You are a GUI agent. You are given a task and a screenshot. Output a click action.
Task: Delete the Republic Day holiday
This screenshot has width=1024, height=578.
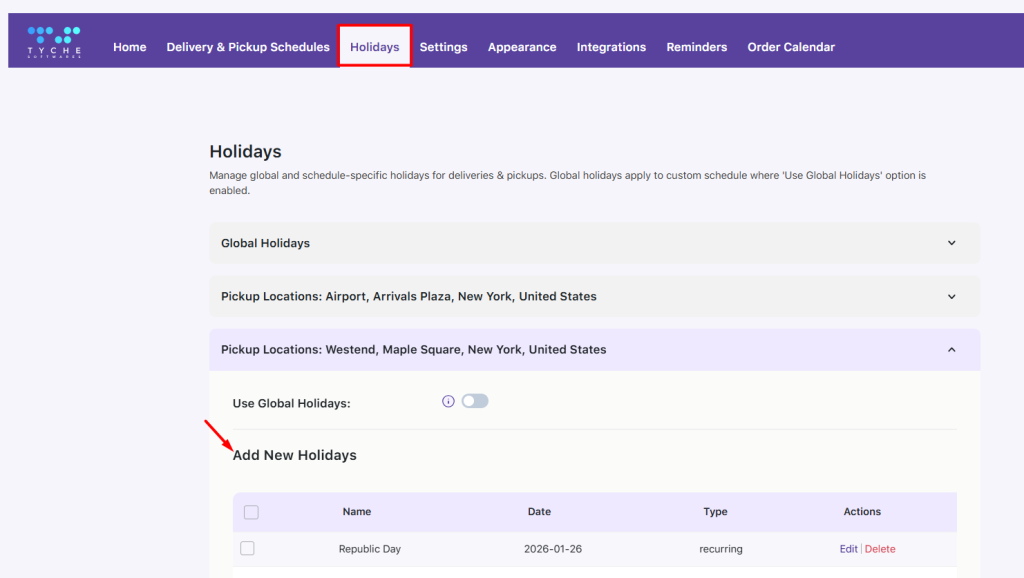(880, 548)
